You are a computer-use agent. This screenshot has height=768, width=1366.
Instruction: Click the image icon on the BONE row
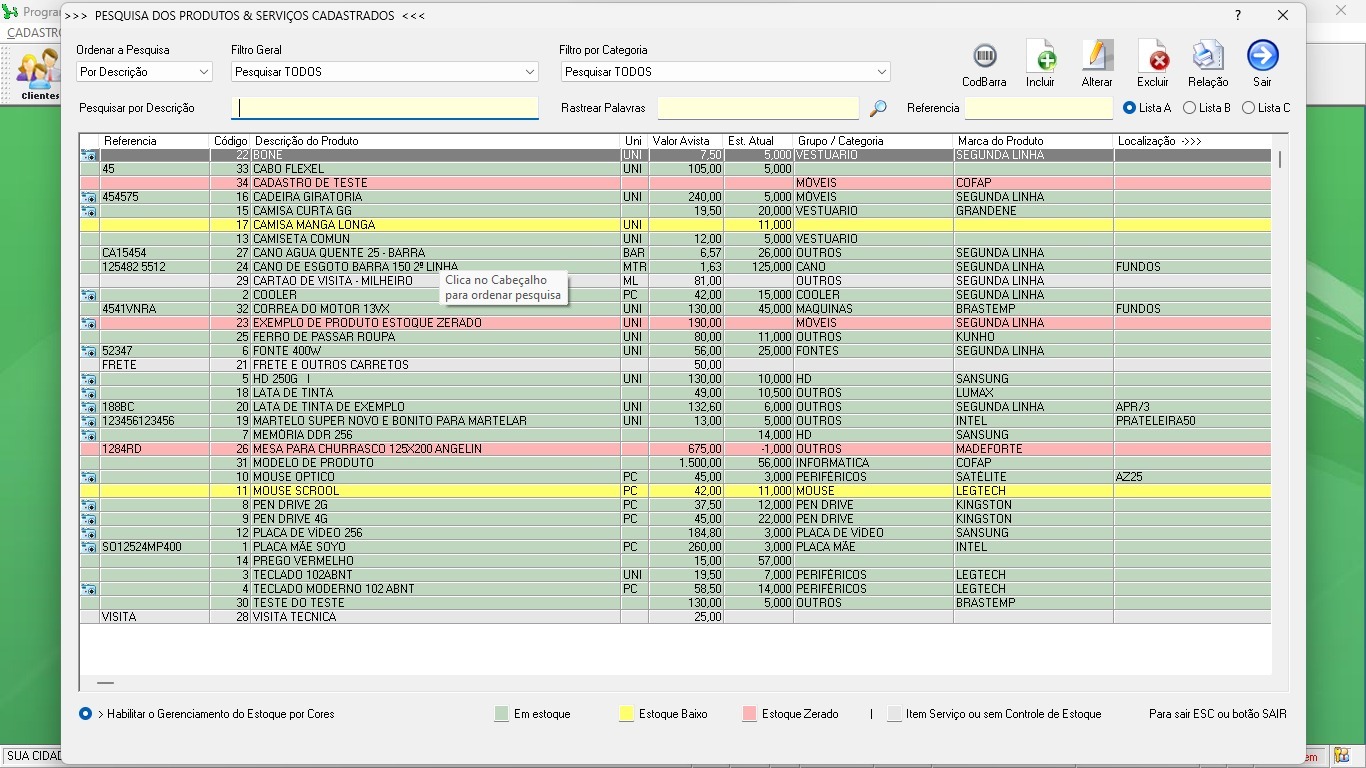(89, 155)
